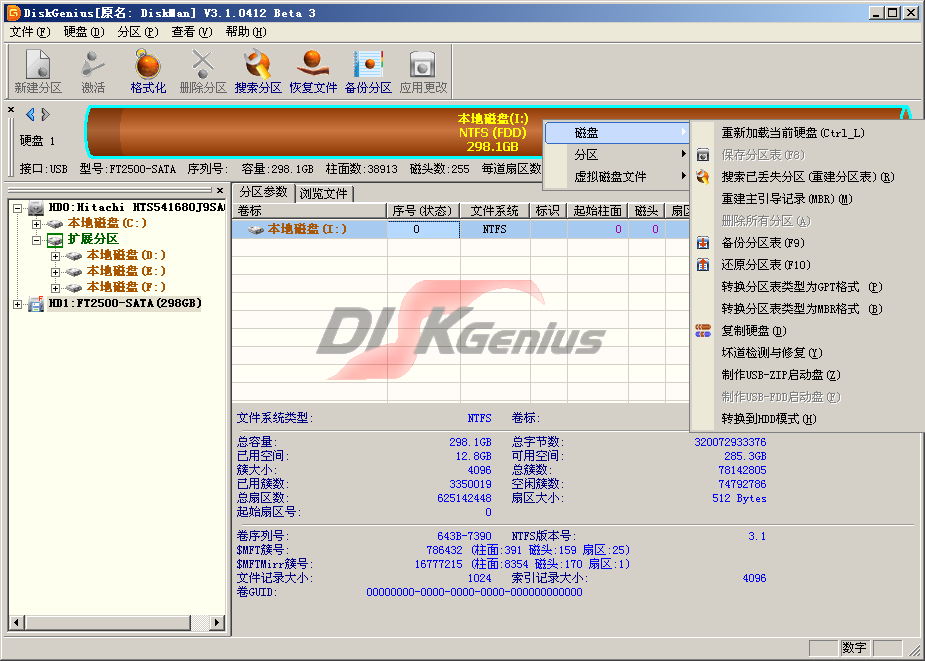Close the disk map panel with the small x
Screen dimensions: 925x661
tap(11, 110)
